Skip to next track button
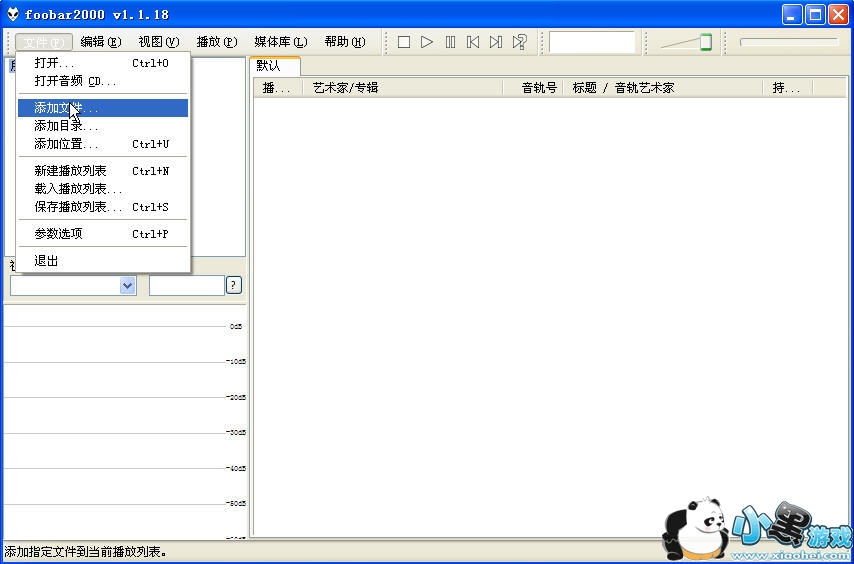The height and width of the screenshot is (564, 854). click(x=496, y=42)
